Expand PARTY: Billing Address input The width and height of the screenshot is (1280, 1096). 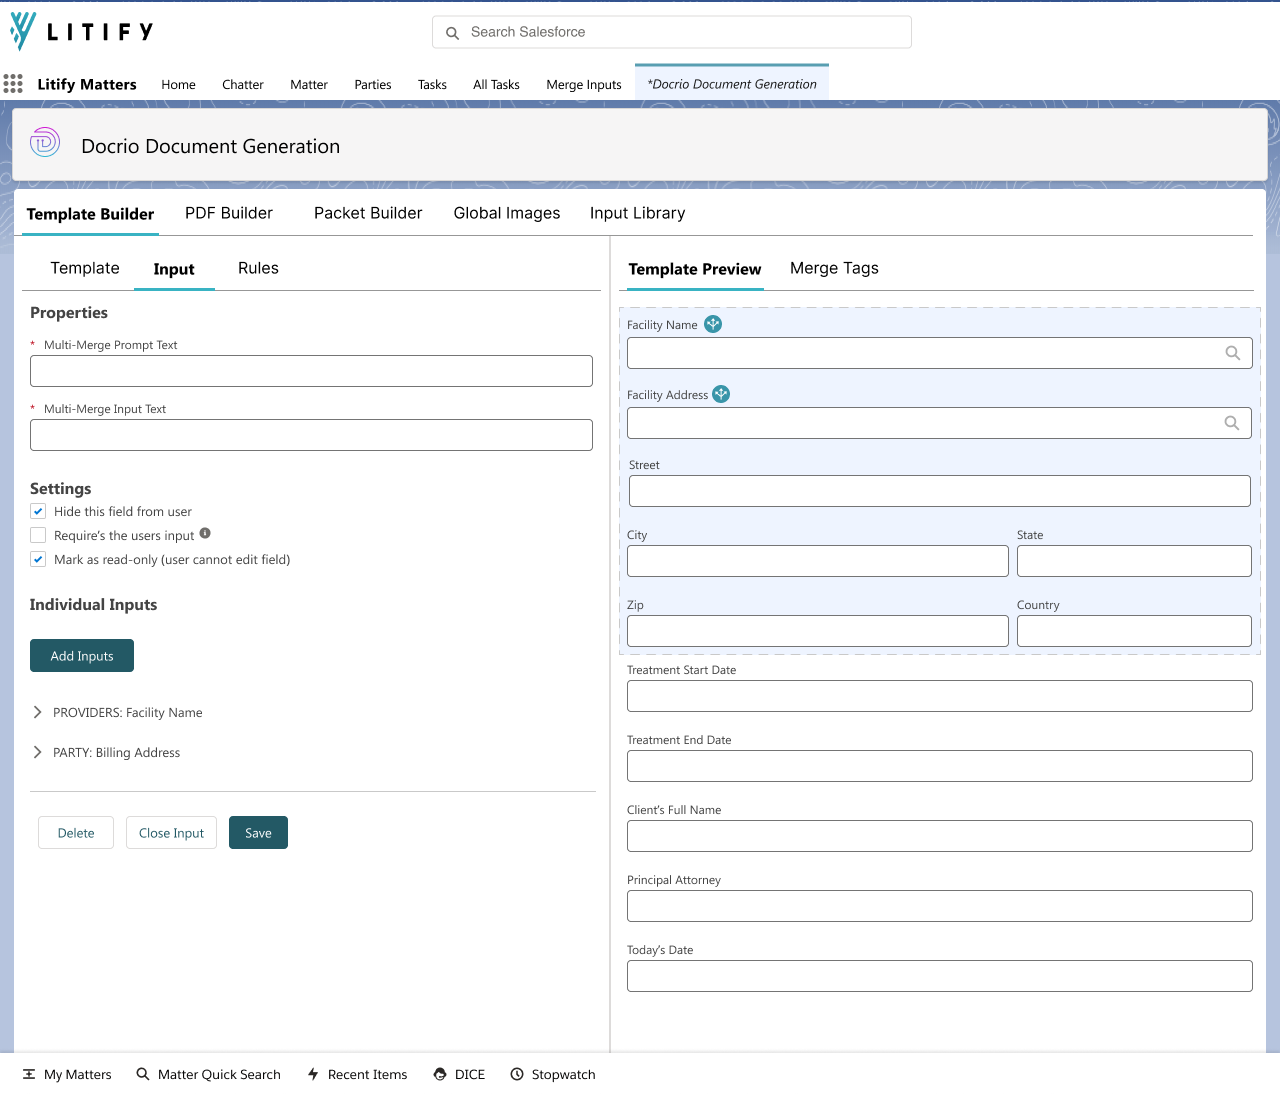point(38,752)
